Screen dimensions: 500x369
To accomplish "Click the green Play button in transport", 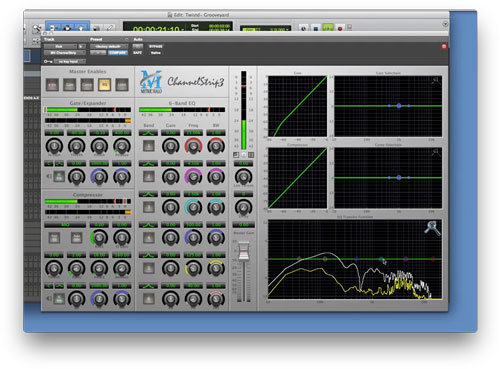I will (327, 28).
